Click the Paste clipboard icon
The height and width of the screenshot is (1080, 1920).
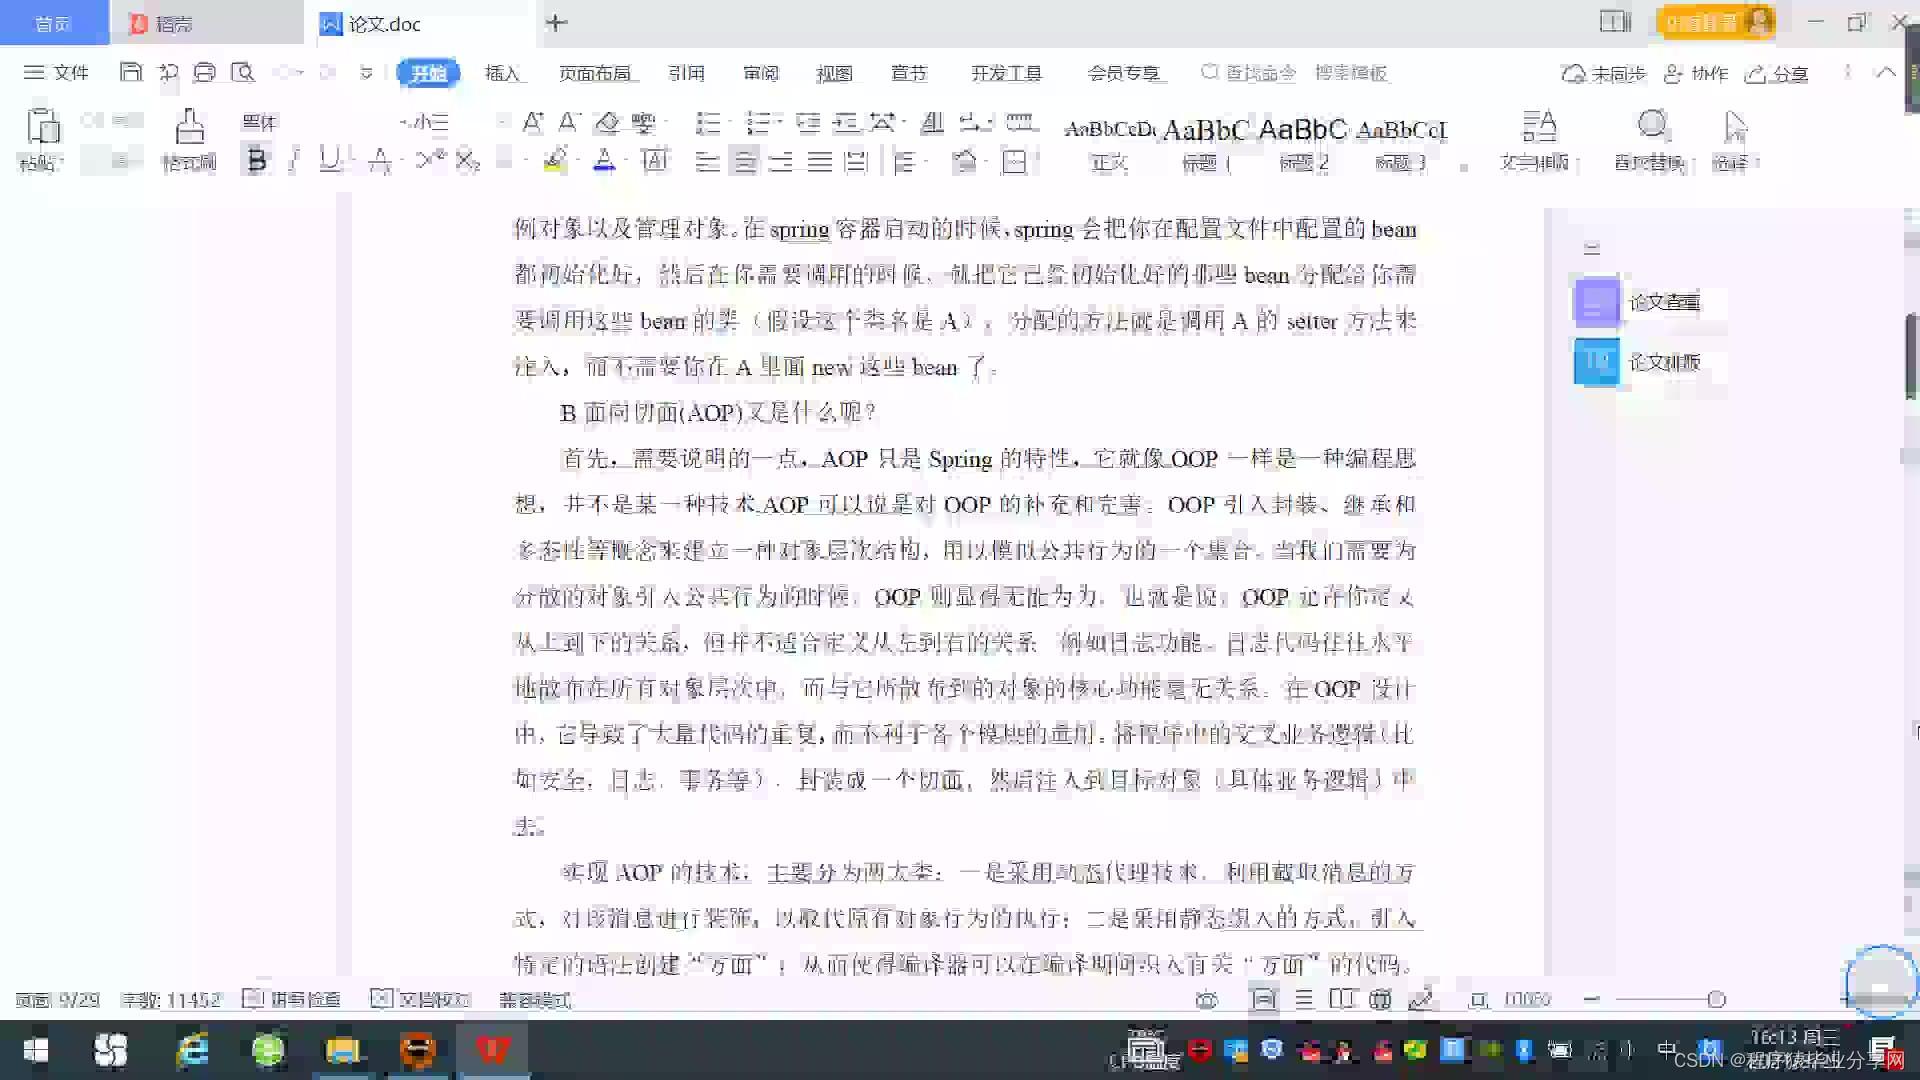(42, 128)
